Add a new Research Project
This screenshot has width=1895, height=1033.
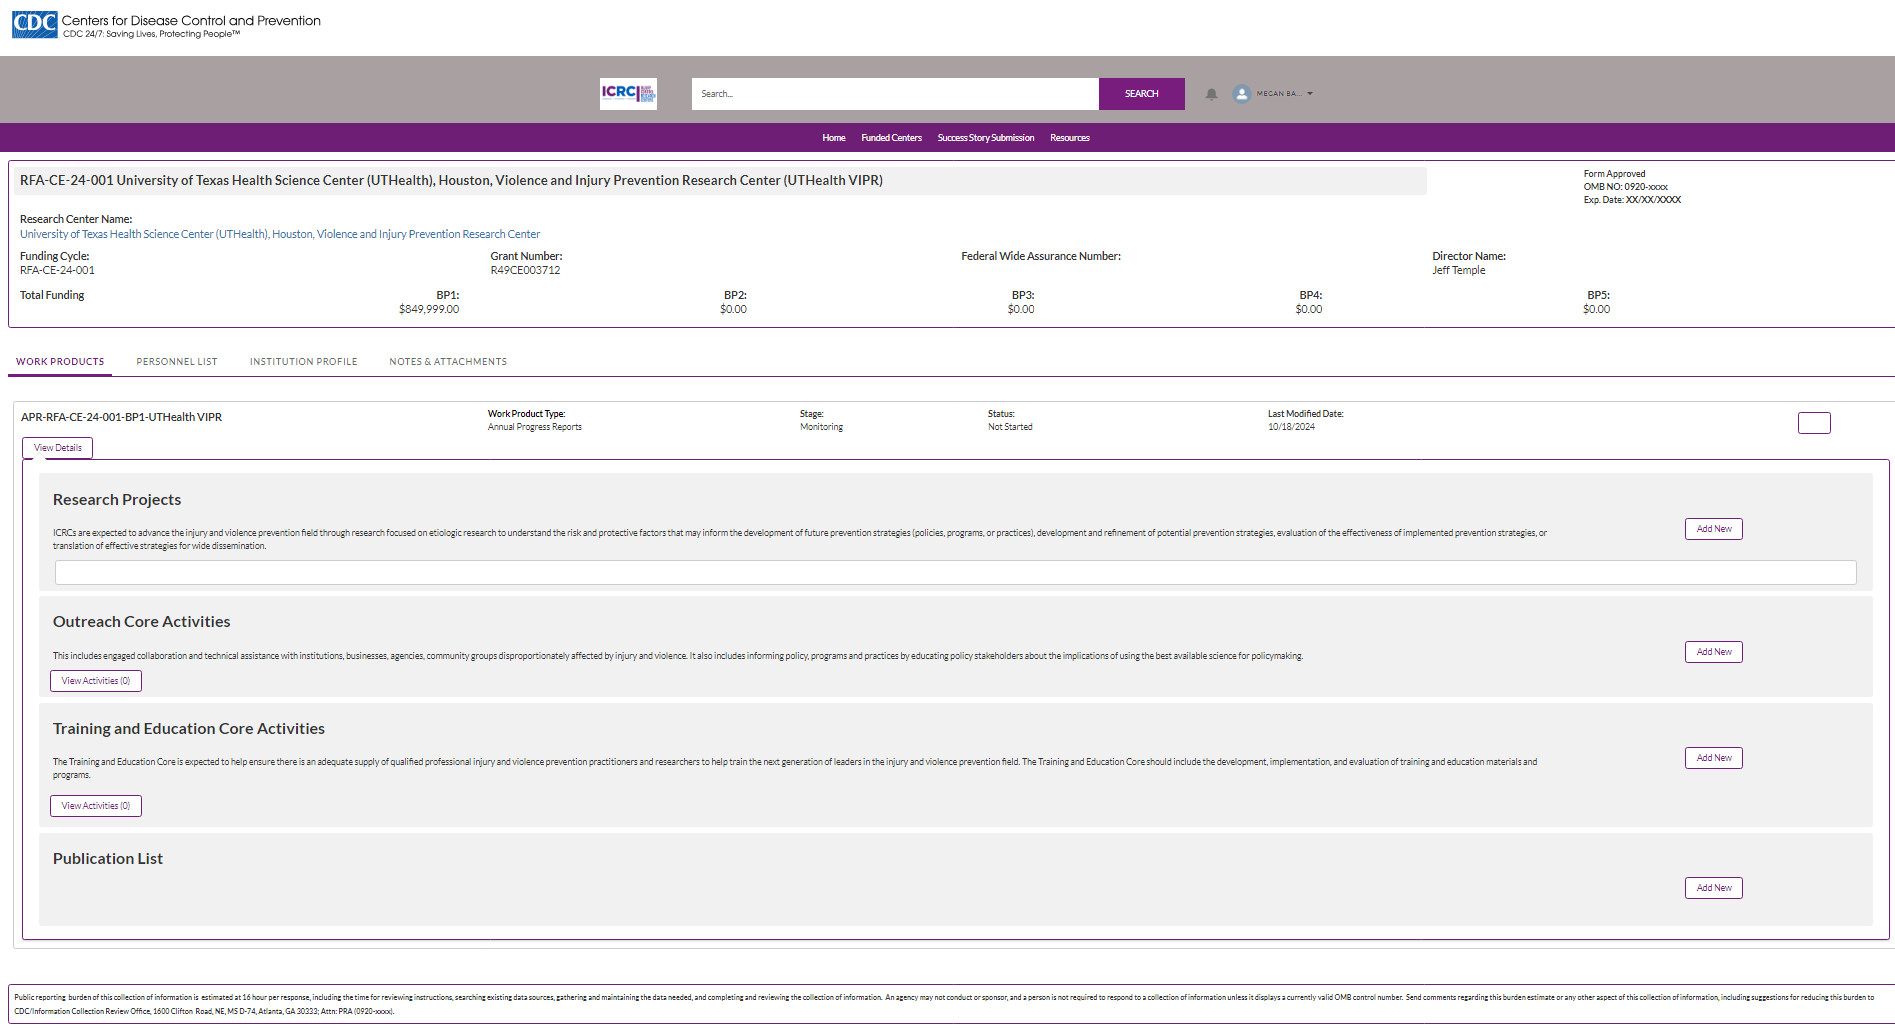click(1714, 529)
